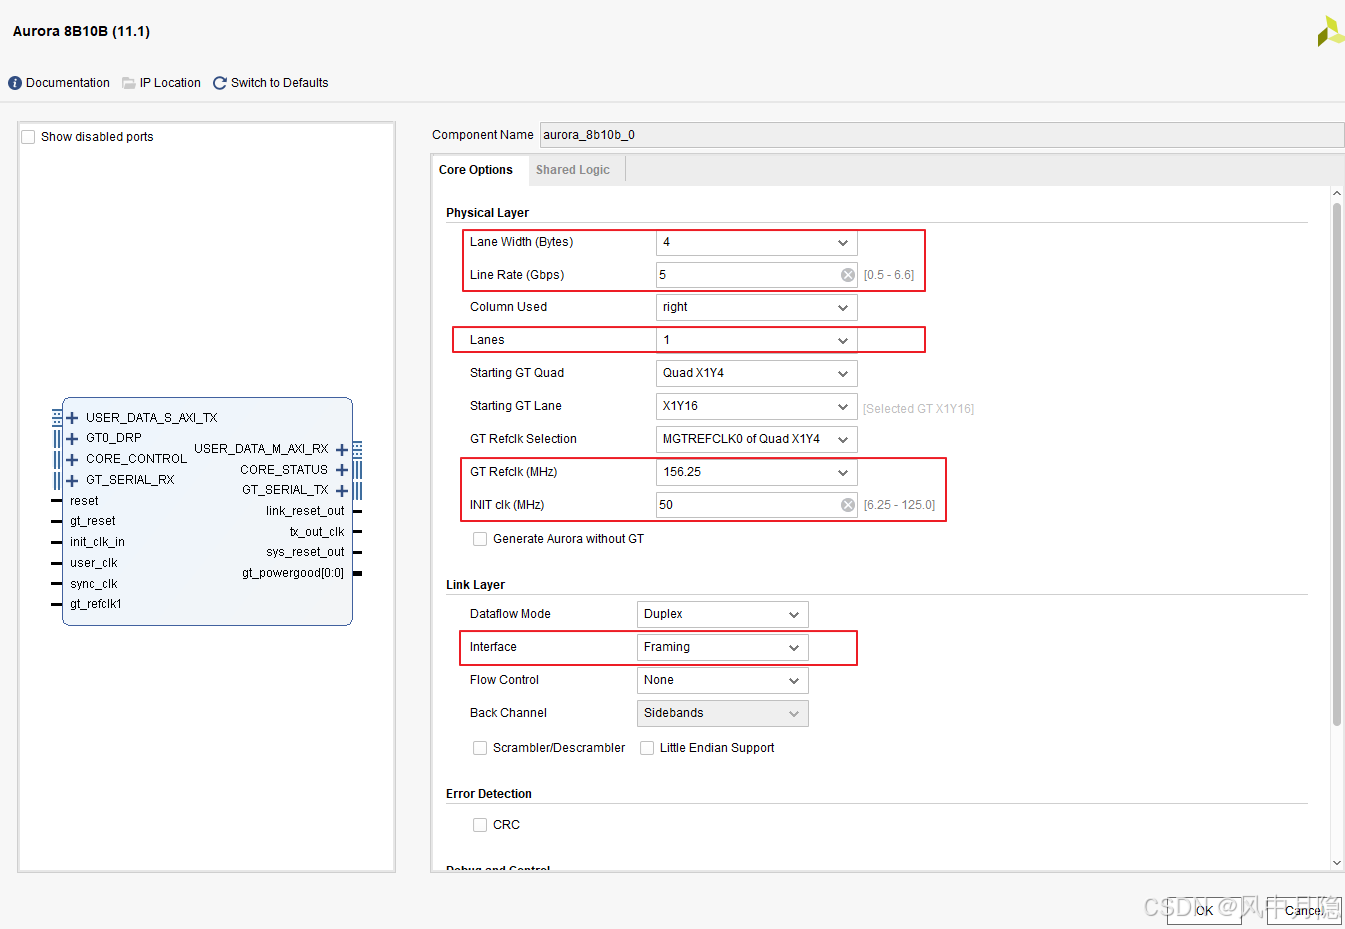
Task: Click the Documentation link
Action: coord(68,83)
